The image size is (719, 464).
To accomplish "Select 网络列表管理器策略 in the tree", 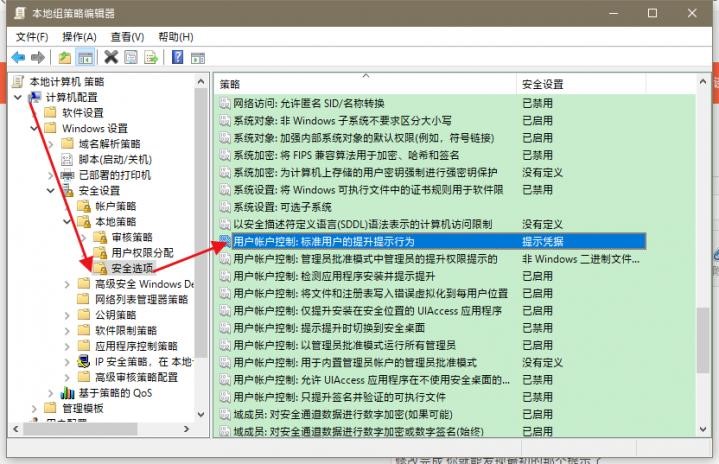I will [141, 299].
